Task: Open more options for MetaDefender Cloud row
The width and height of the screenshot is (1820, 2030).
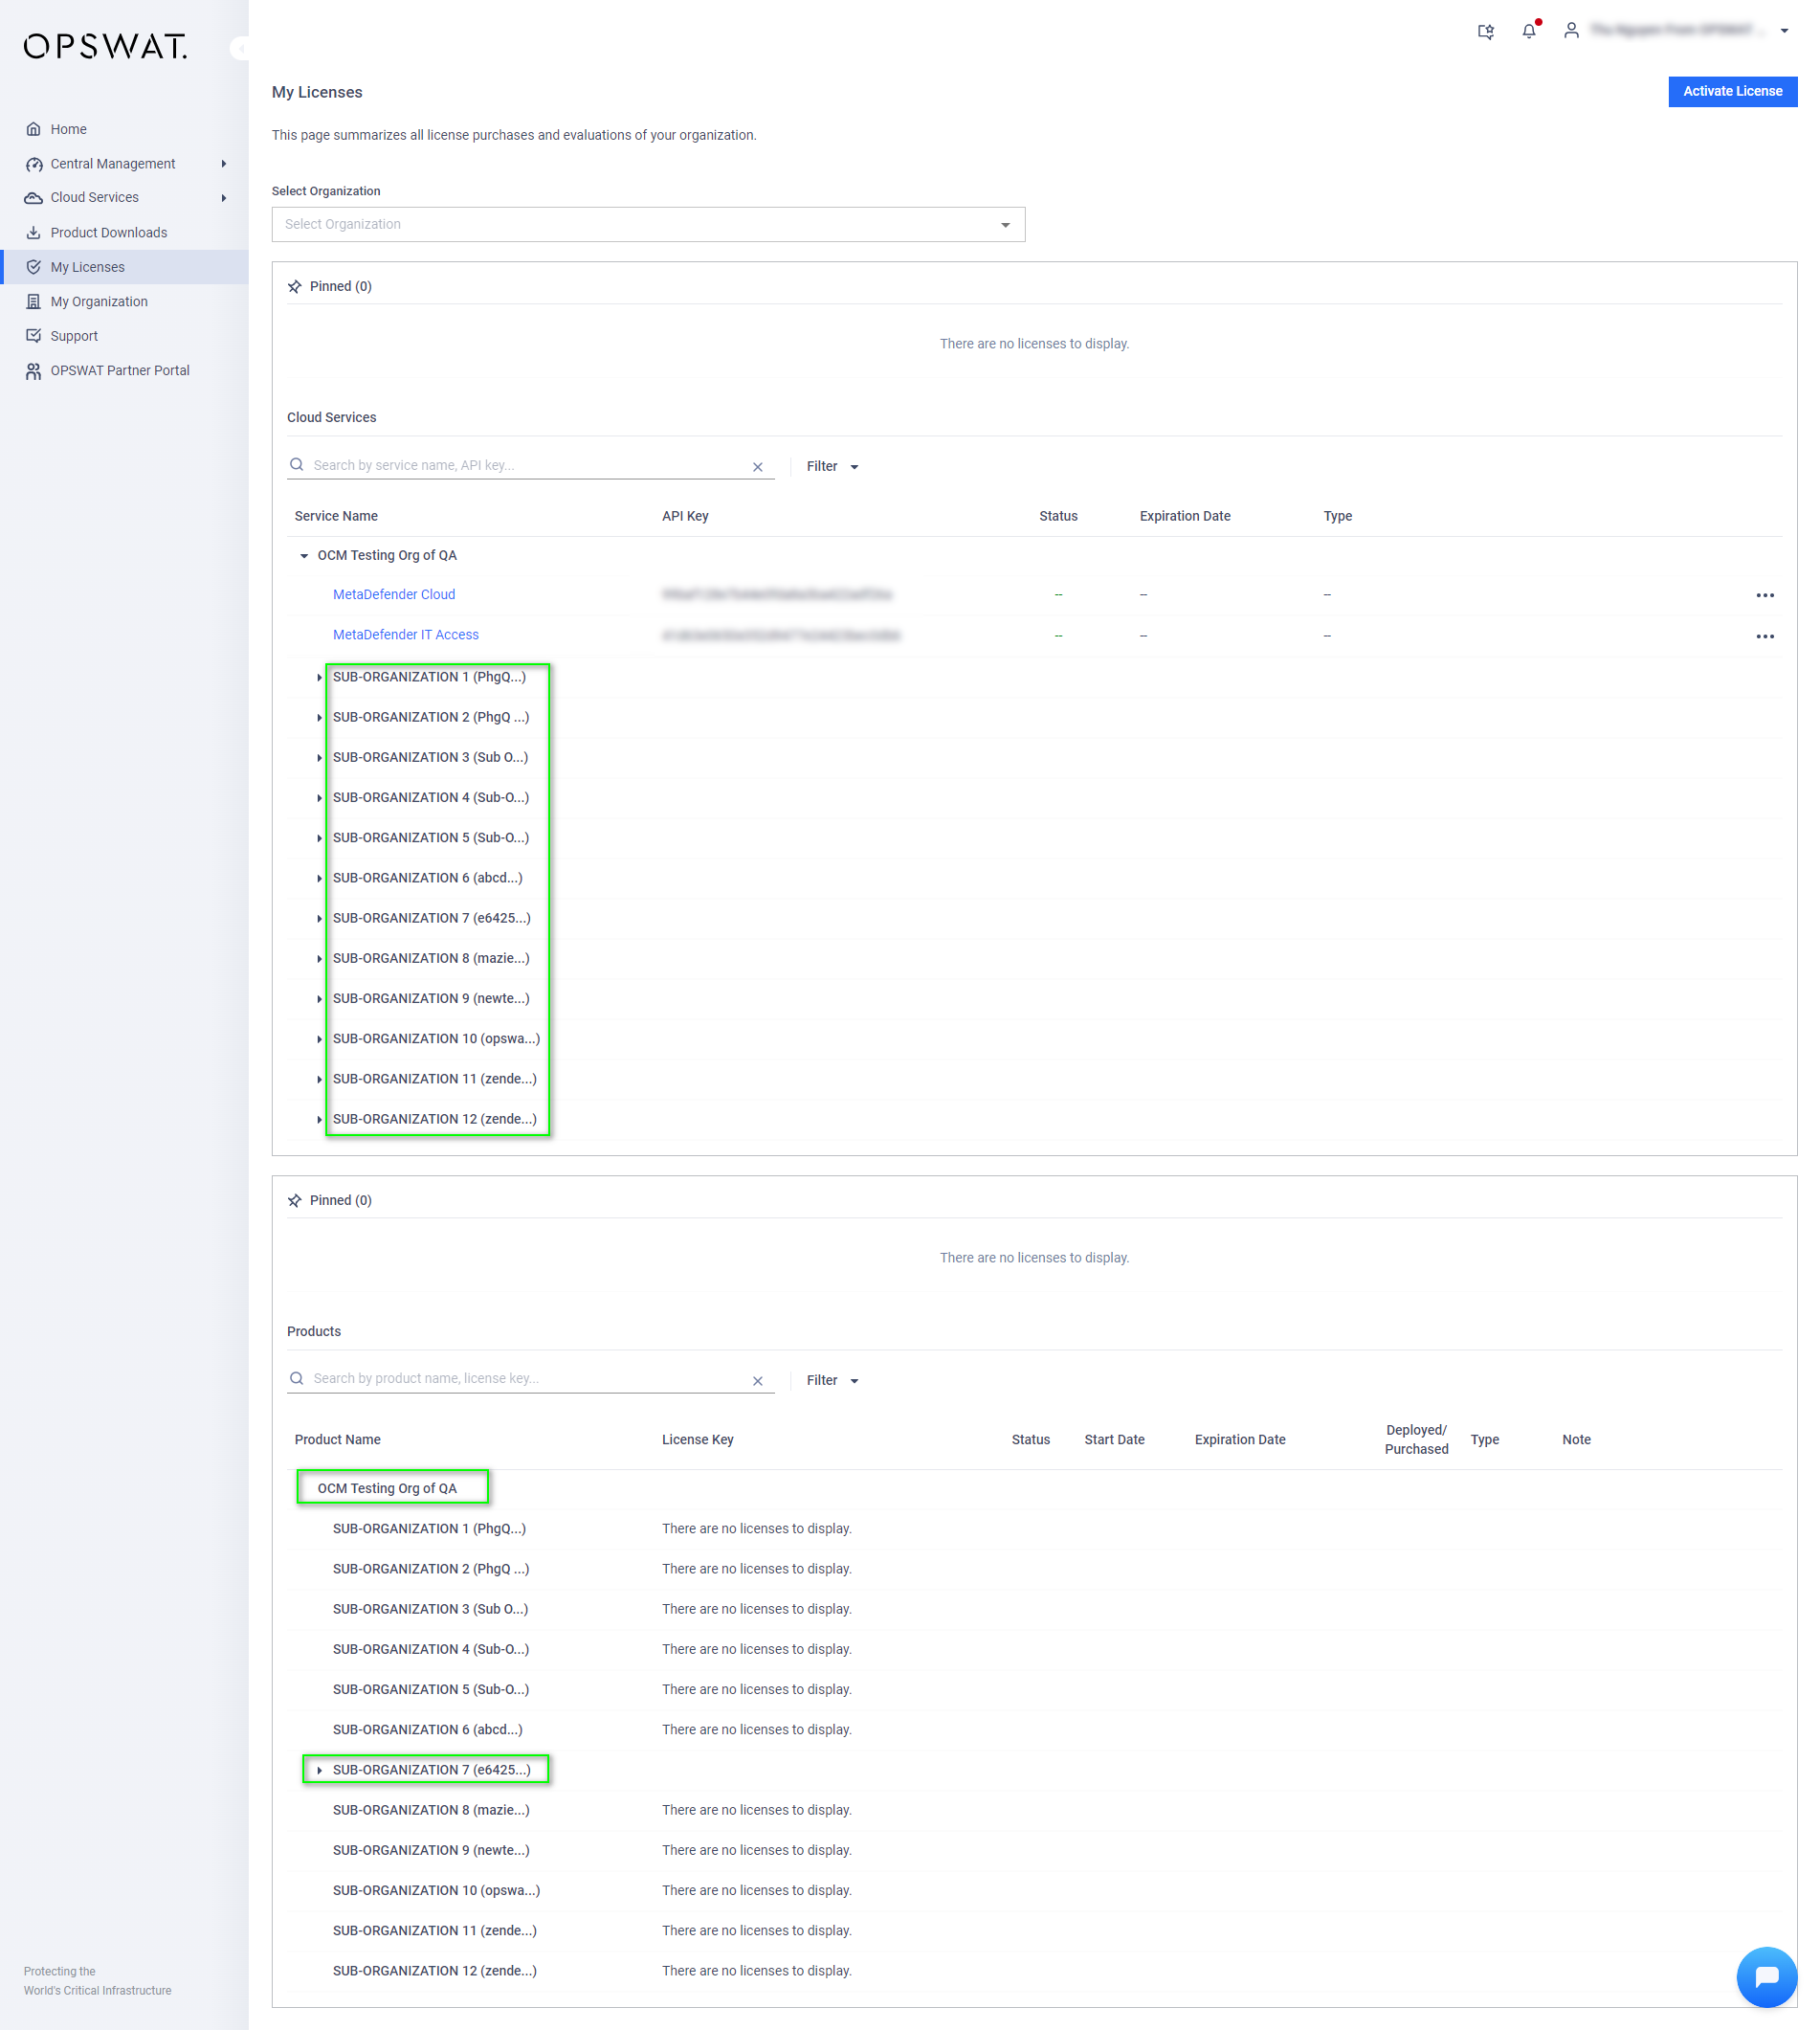Action: [1765, 596]
